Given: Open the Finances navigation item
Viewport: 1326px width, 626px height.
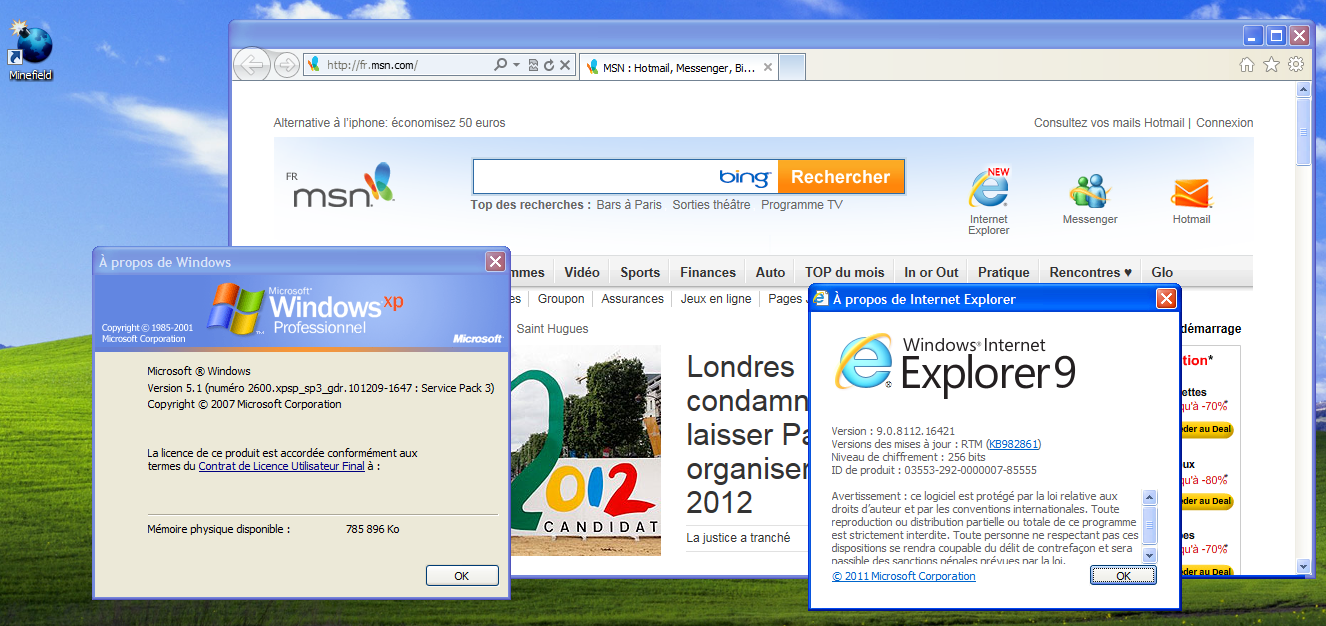Looking at the screenshot, I should (x=708, y=272).
